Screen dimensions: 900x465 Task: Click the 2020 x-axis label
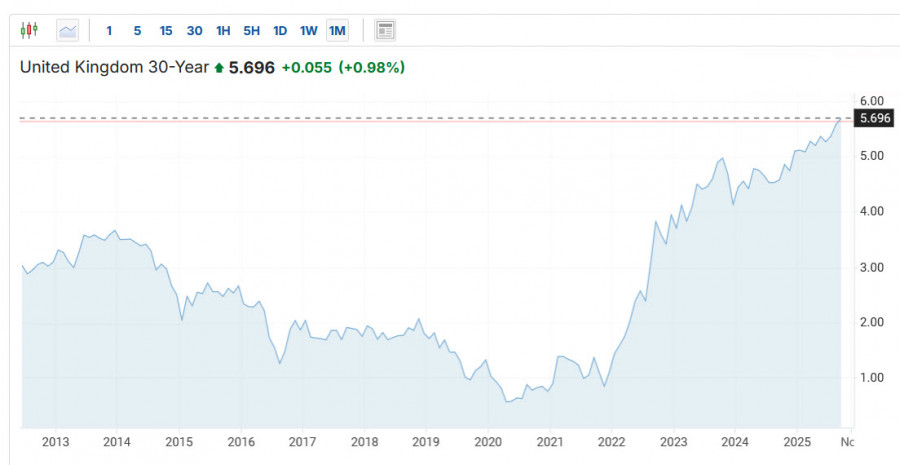[x=487, y=442]
